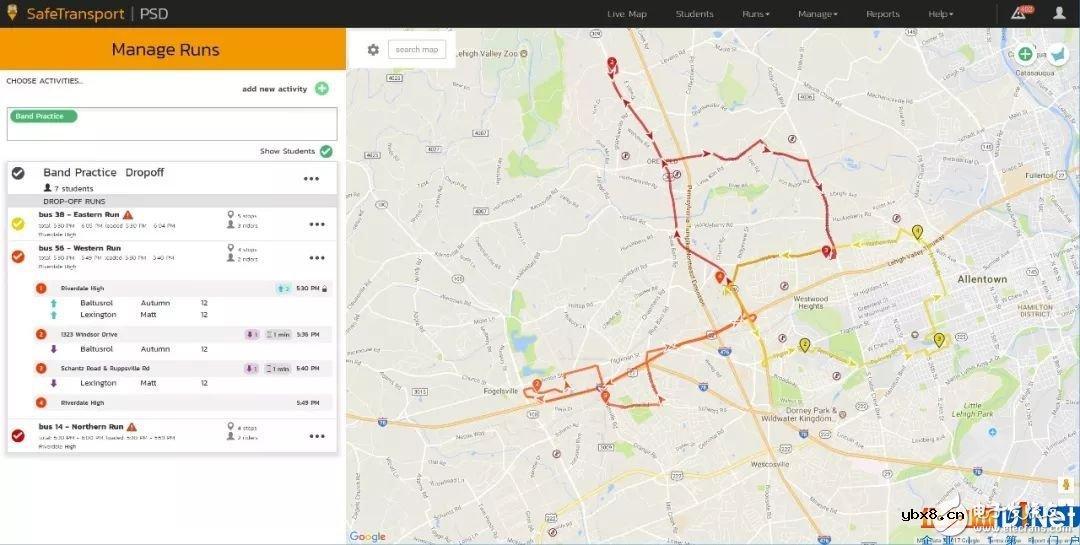
Task: Open the Help dropdown menu
Action: pos(940,14)
